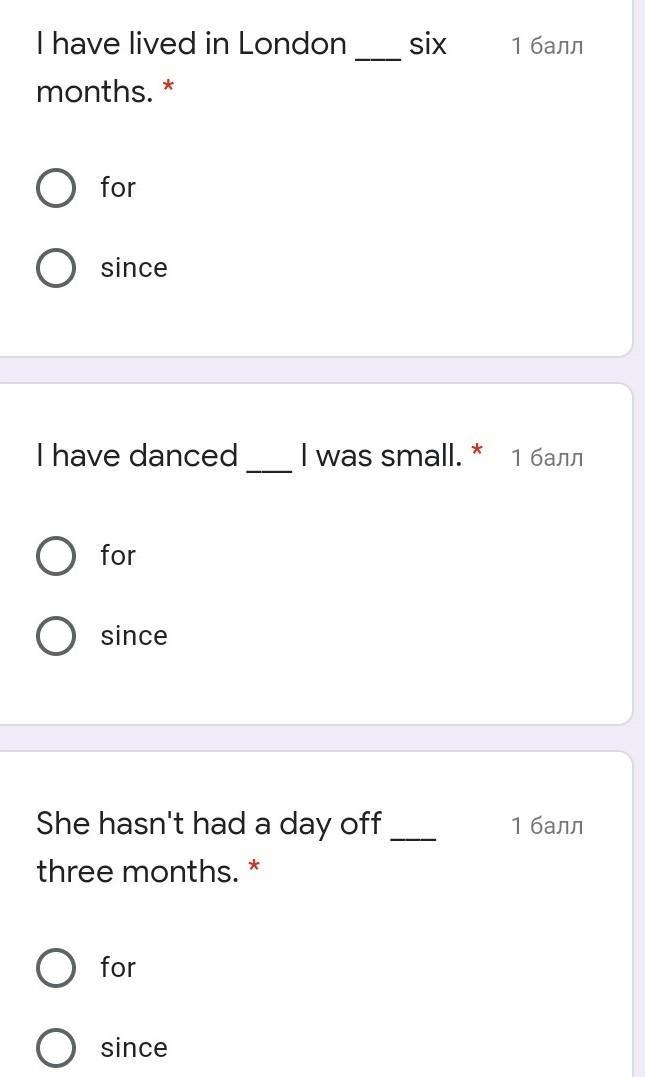
Task: Click "1 балл" beside the London question
Action: (546, 46)
